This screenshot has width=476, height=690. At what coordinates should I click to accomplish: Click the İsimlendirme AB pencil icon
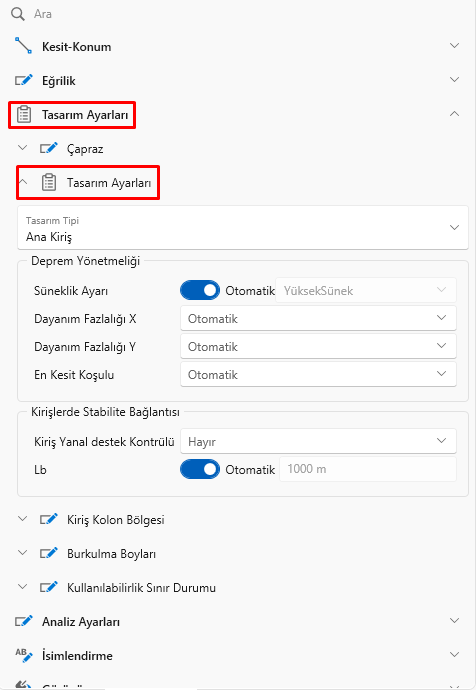(x=24, y=655)
